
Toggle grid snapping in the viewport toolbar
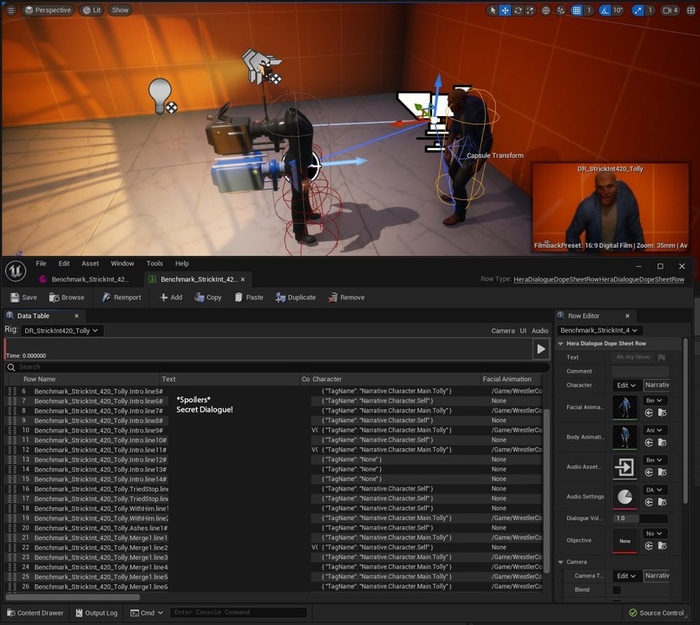(576, 10)
